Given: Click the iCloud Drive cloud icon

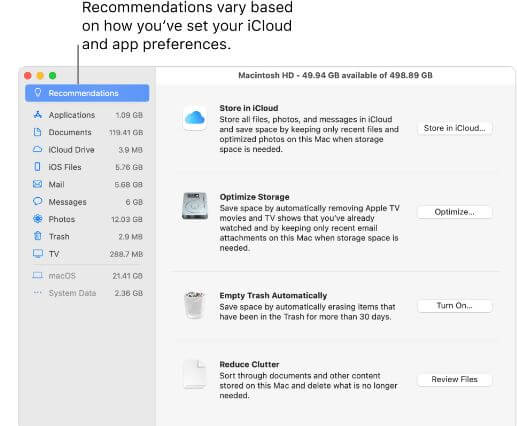Looking at the screenshot, I should [38, 149].
